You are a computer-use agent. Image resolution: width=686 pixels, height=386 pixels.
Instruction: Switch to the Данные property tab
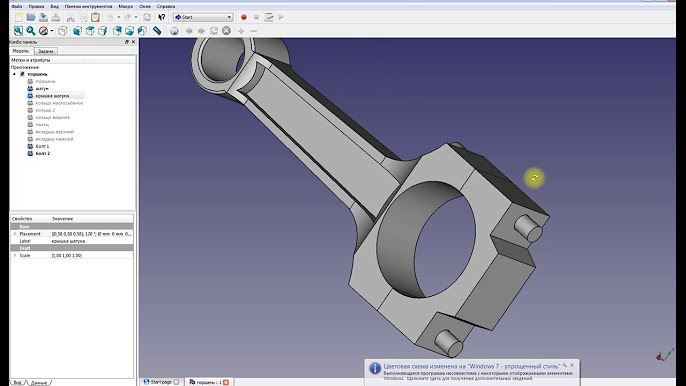click(38, 382)
